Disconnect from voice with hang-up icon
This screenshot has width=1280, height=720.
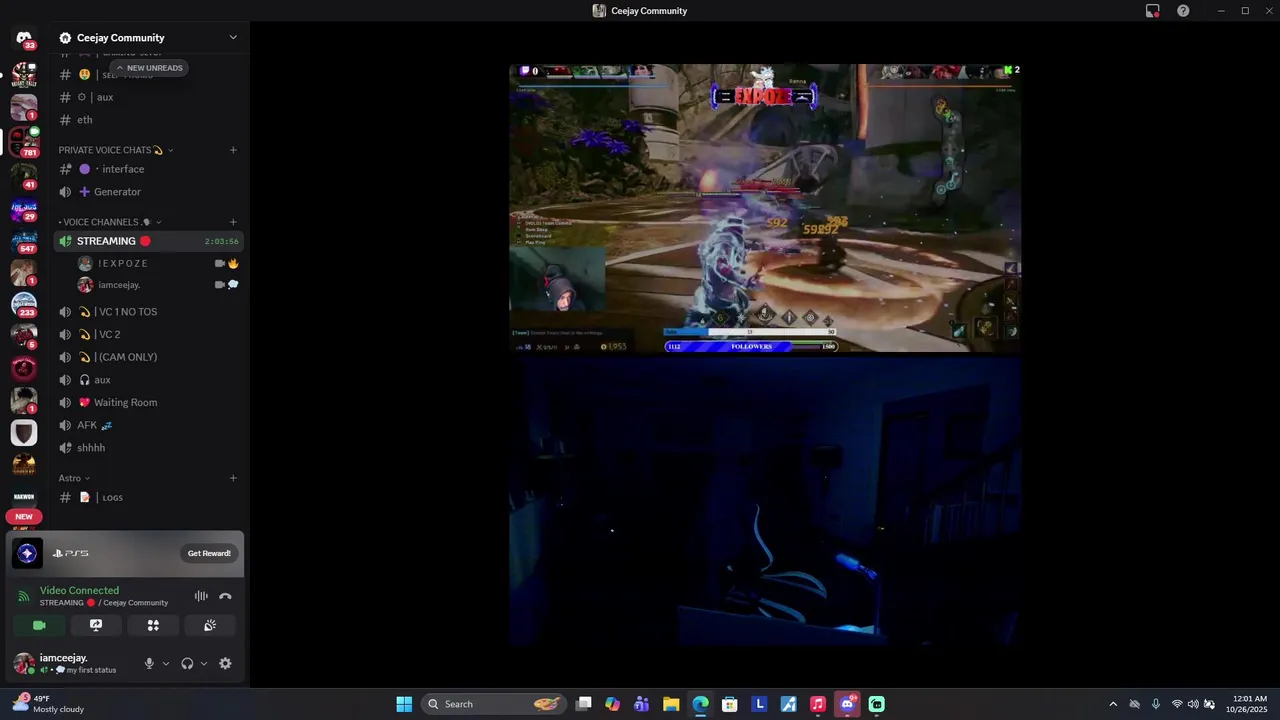click(x=225, y=596)
